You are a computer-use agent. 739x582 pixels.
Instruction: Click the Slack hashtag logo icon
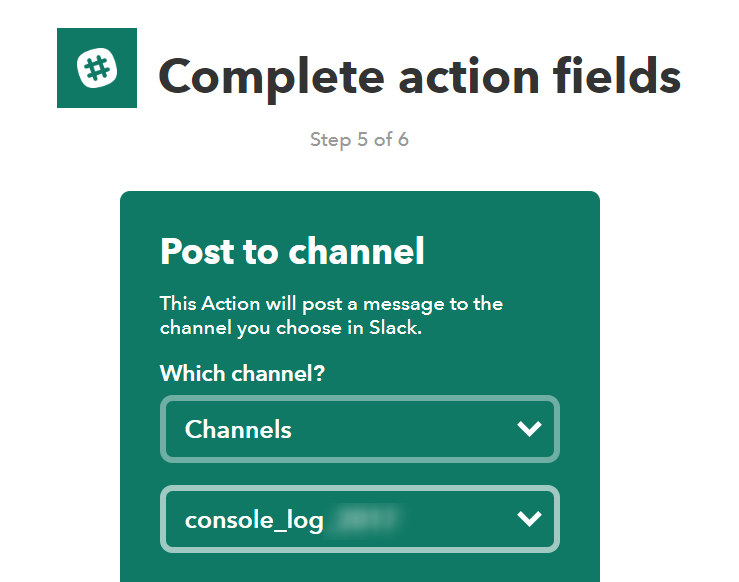(x=97, y=68)
